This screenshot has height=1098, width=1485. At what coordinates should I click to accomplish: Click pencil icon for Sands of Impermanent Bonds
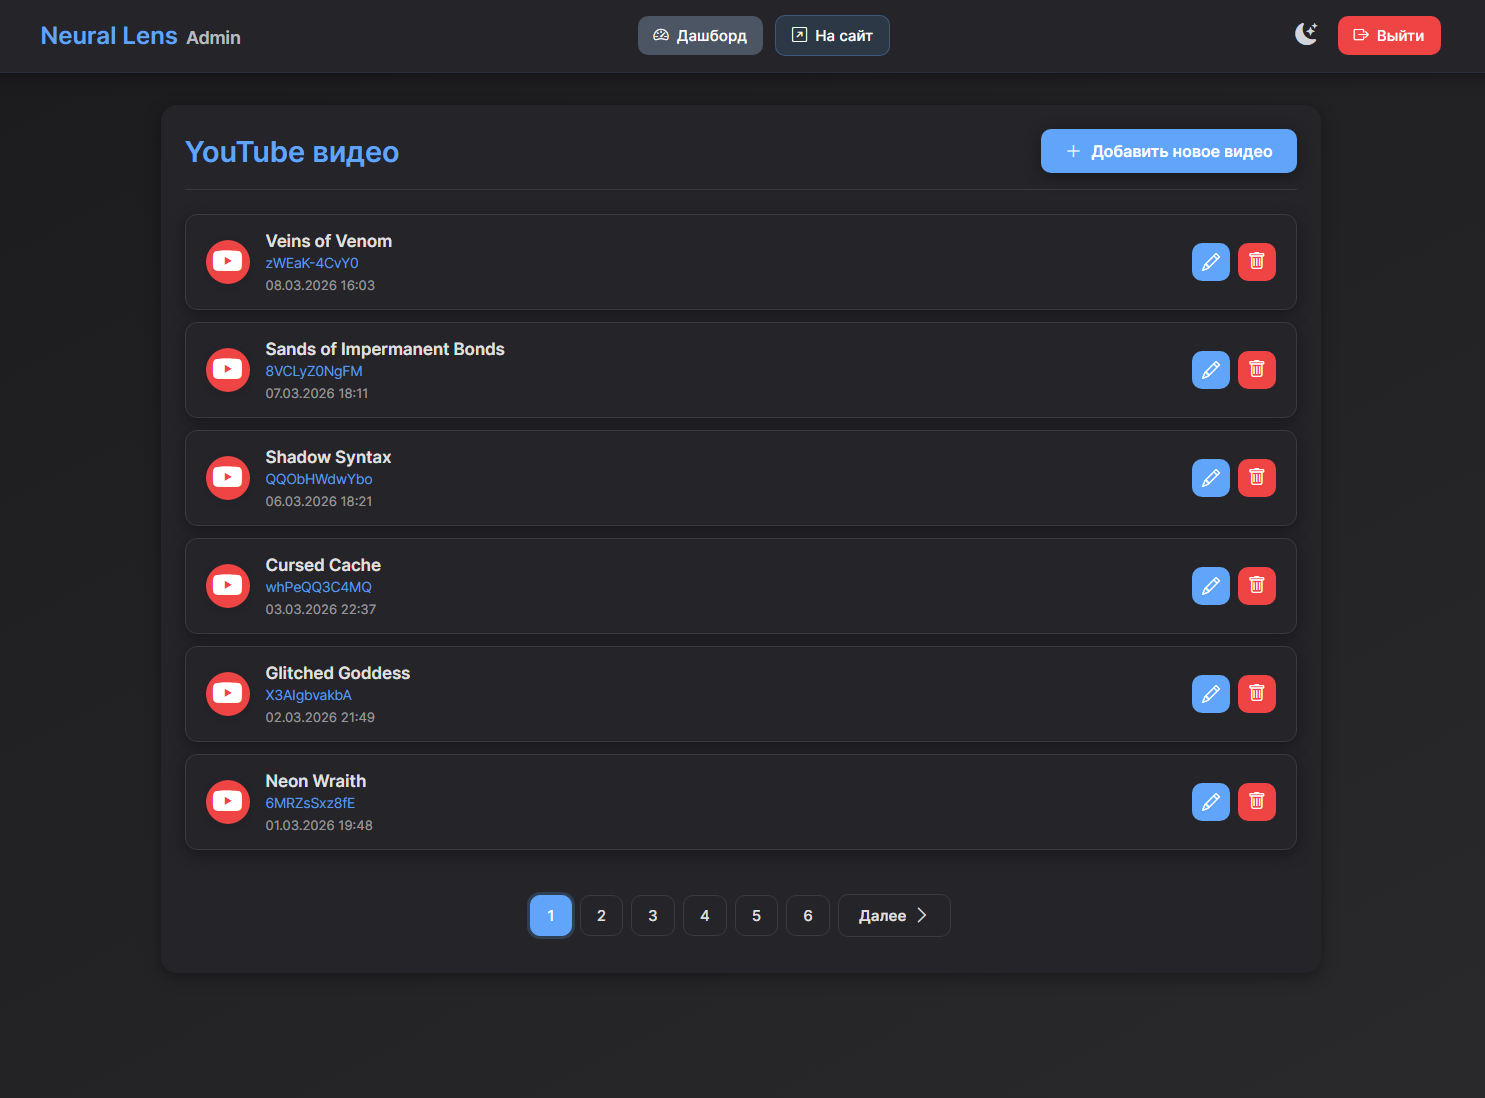tap(1210, 370)
